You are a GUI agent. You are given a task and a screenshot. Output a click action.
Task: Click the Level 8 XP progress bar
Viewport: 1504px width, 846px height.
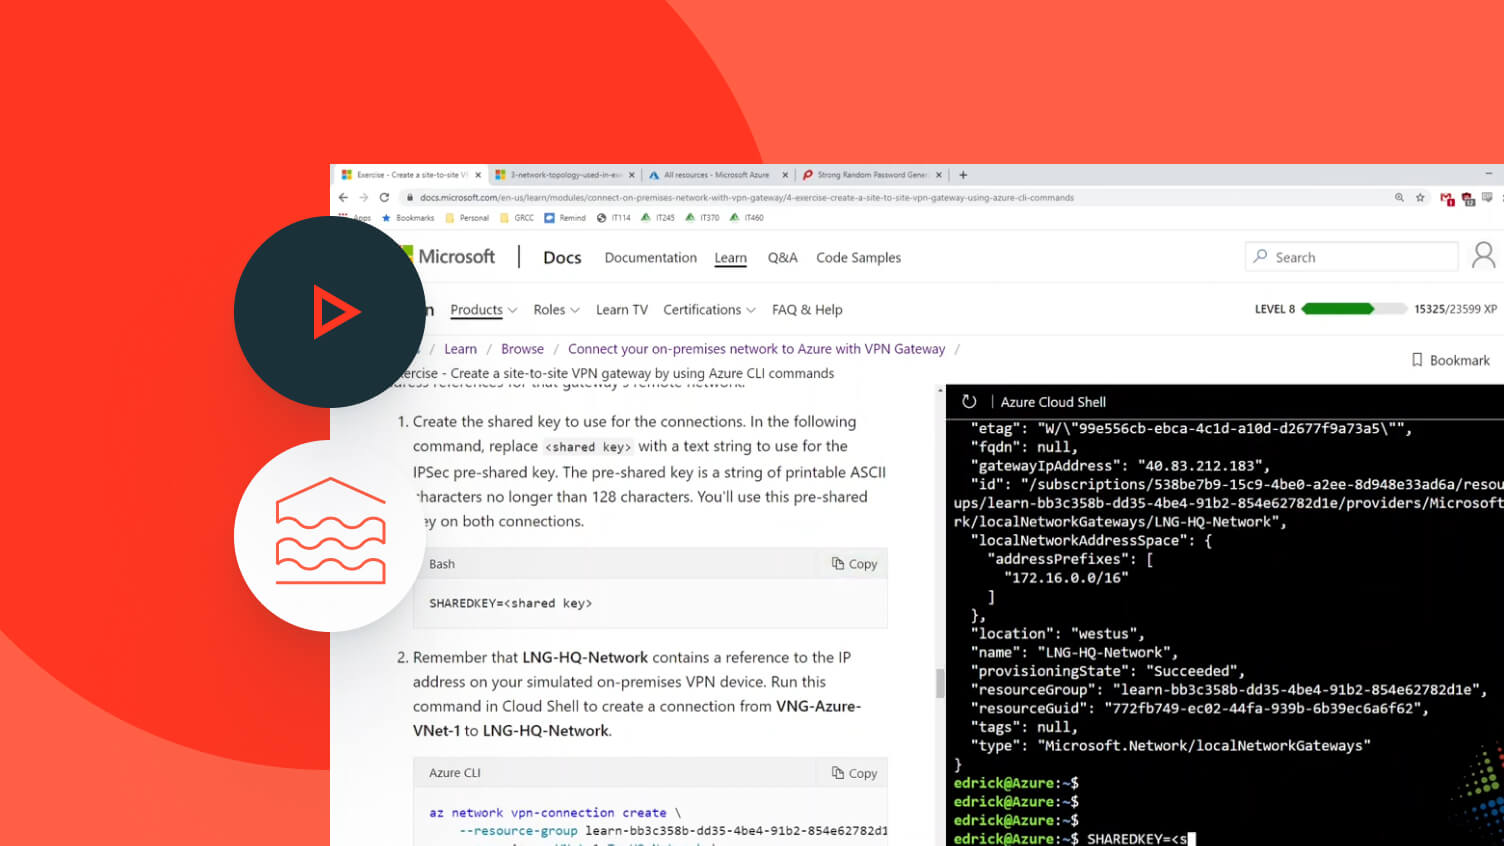coord(1338,309)
